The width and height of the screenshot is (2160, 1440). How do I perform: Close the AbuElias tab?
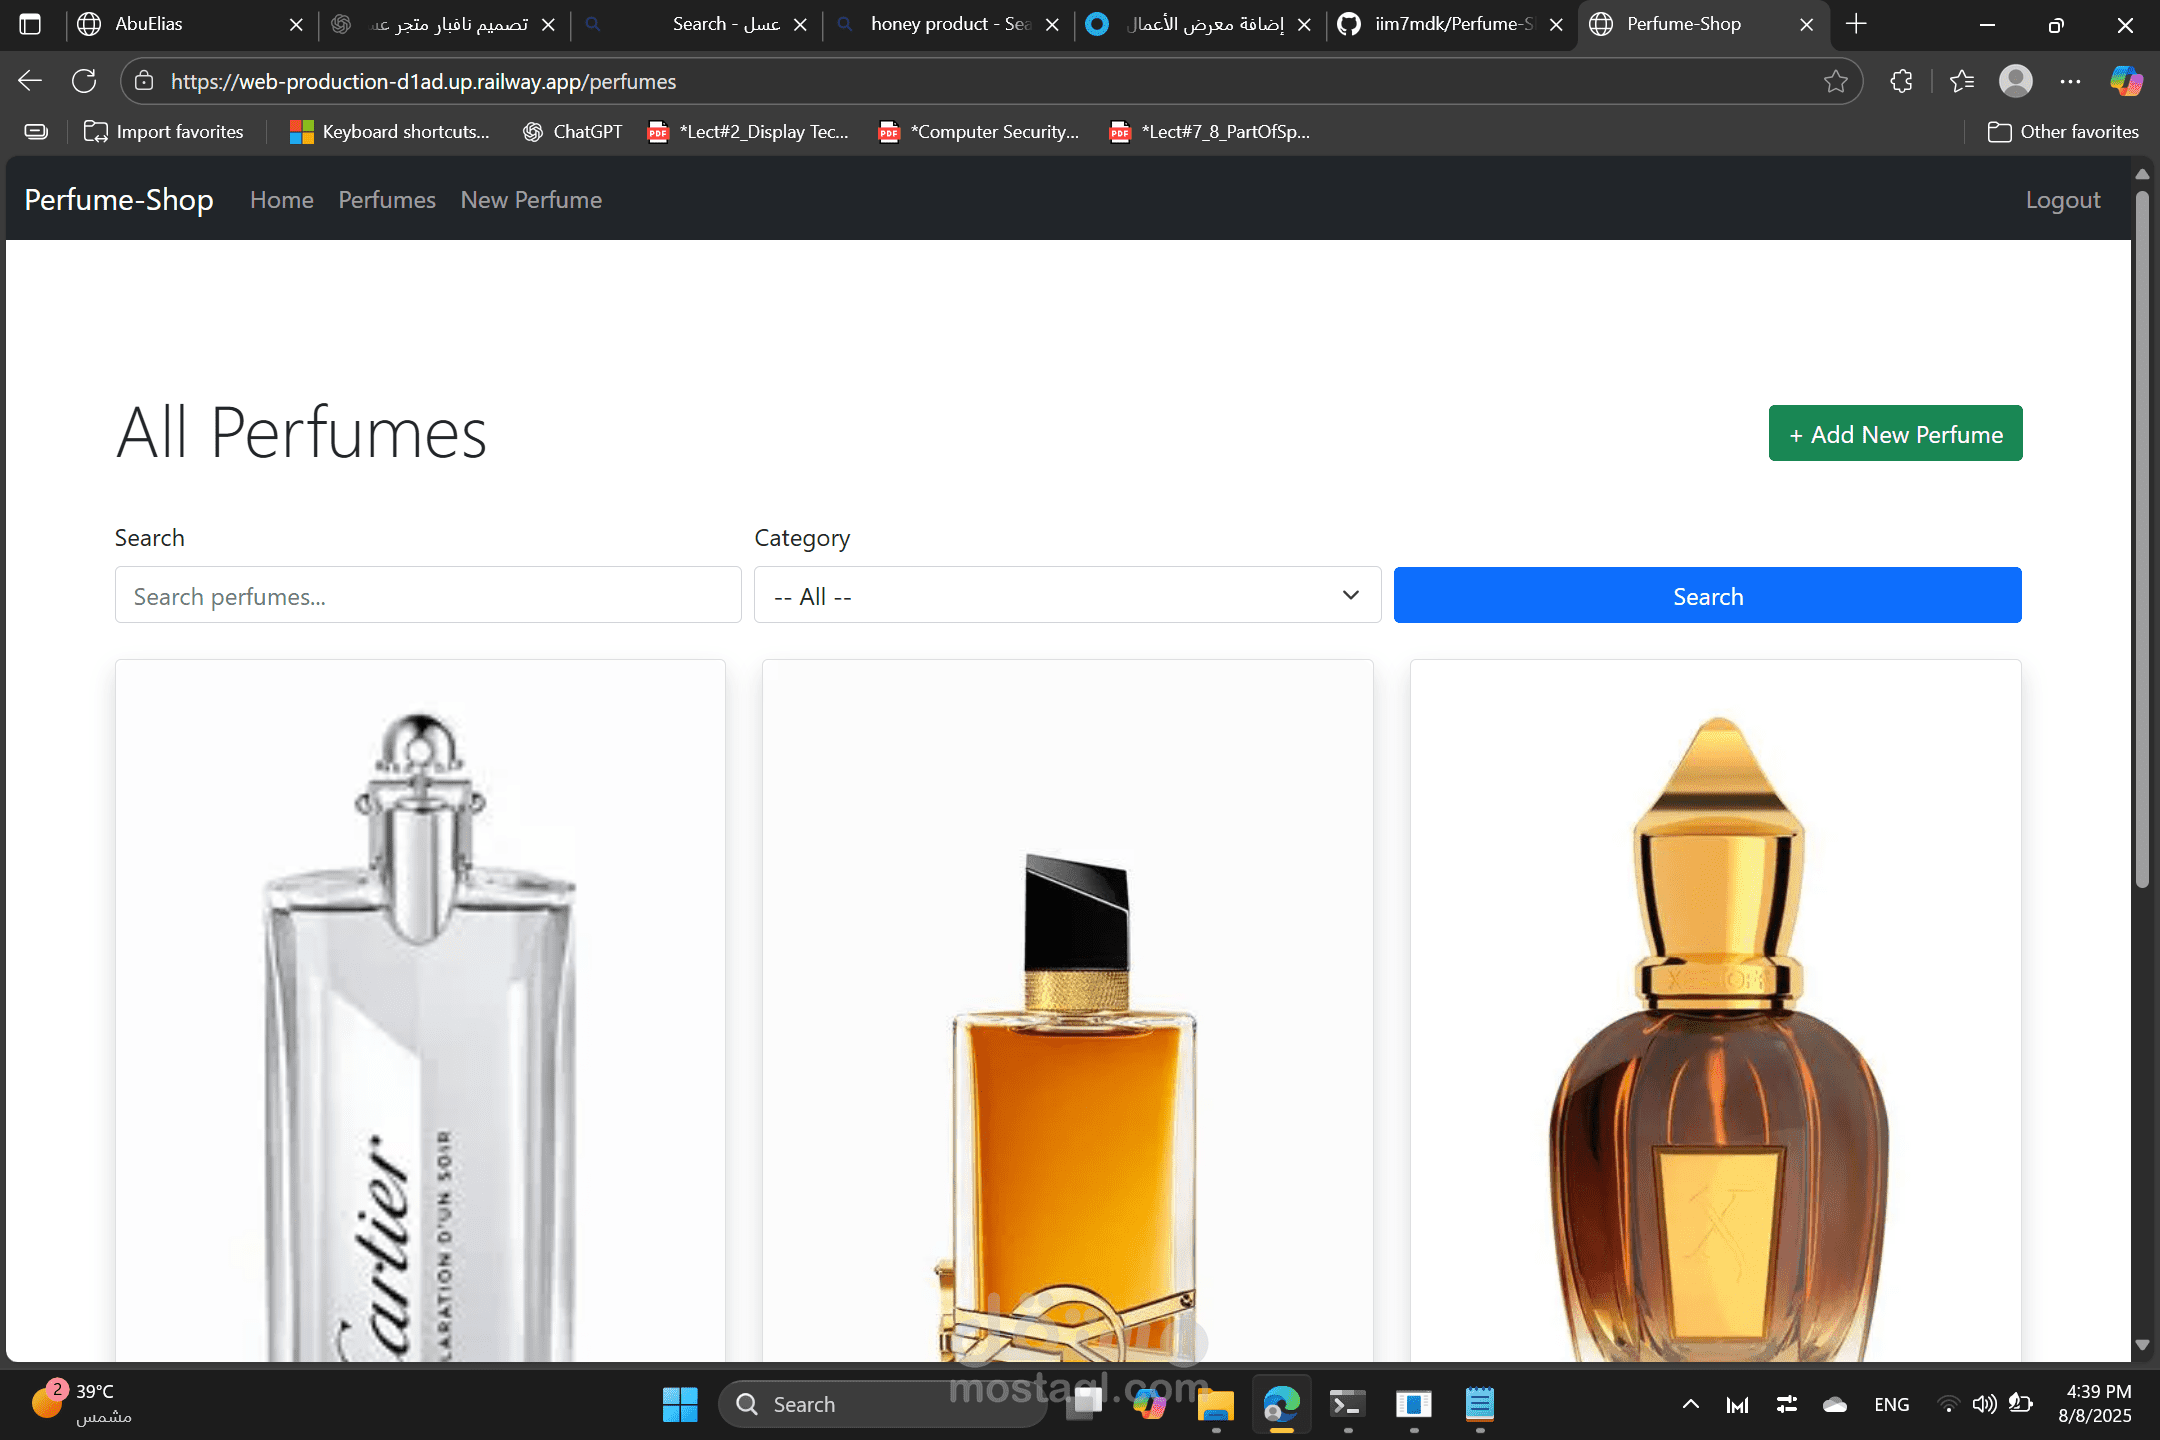pos(296,25)
